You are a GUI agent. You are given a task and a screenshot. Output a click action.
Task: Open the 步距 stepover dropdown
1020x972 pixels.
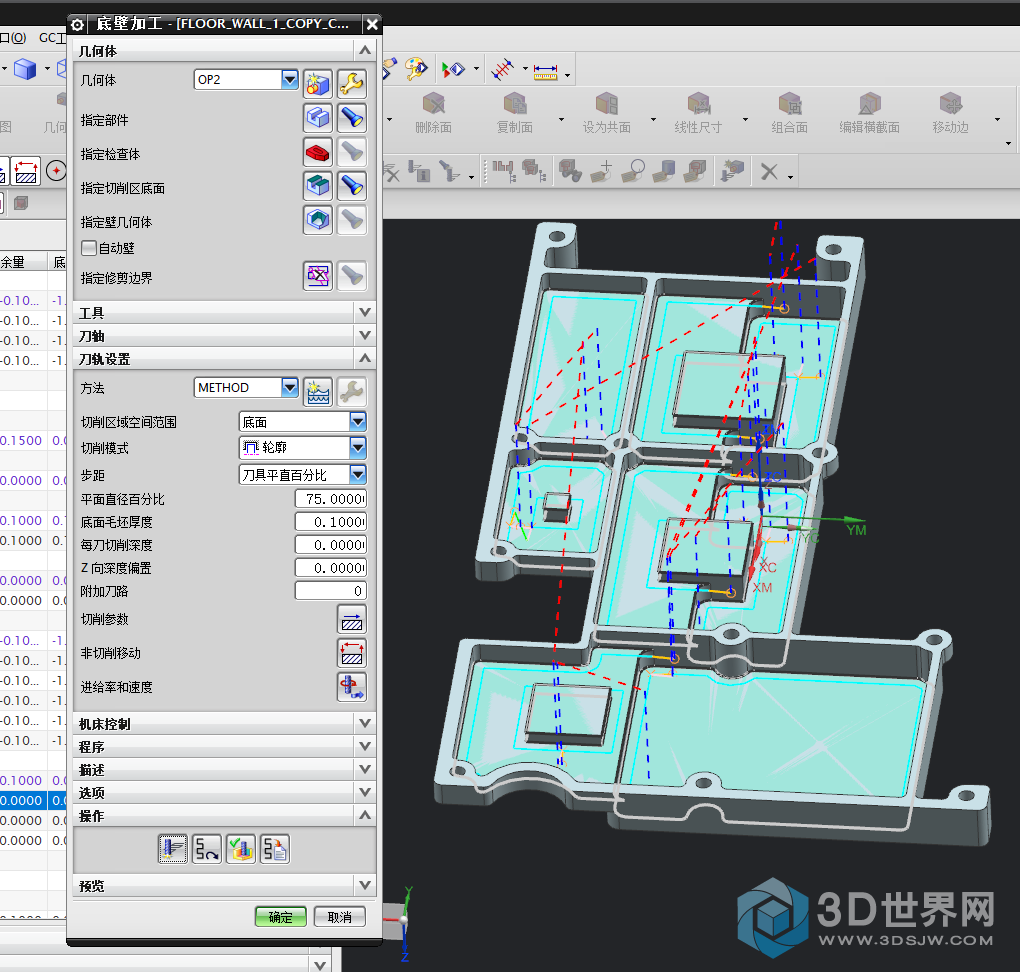coord(357,475)
